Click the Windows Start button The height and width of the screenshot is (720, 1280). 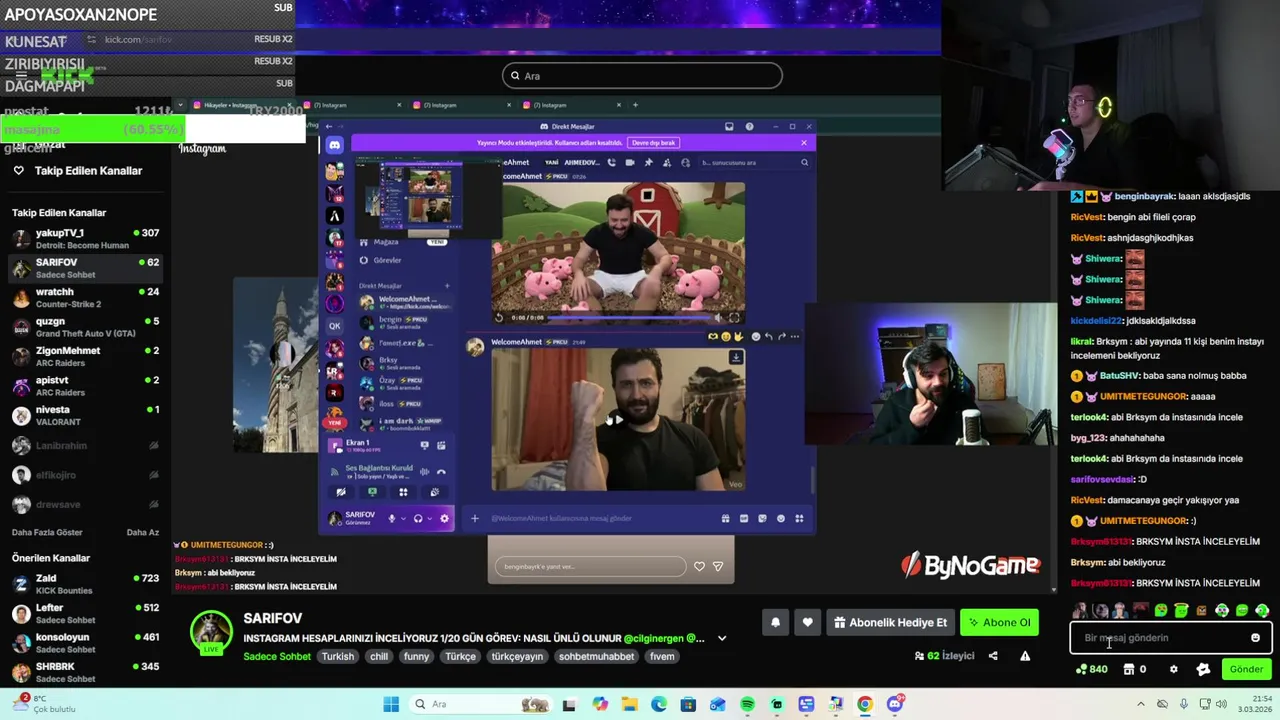tap(391, 704)
